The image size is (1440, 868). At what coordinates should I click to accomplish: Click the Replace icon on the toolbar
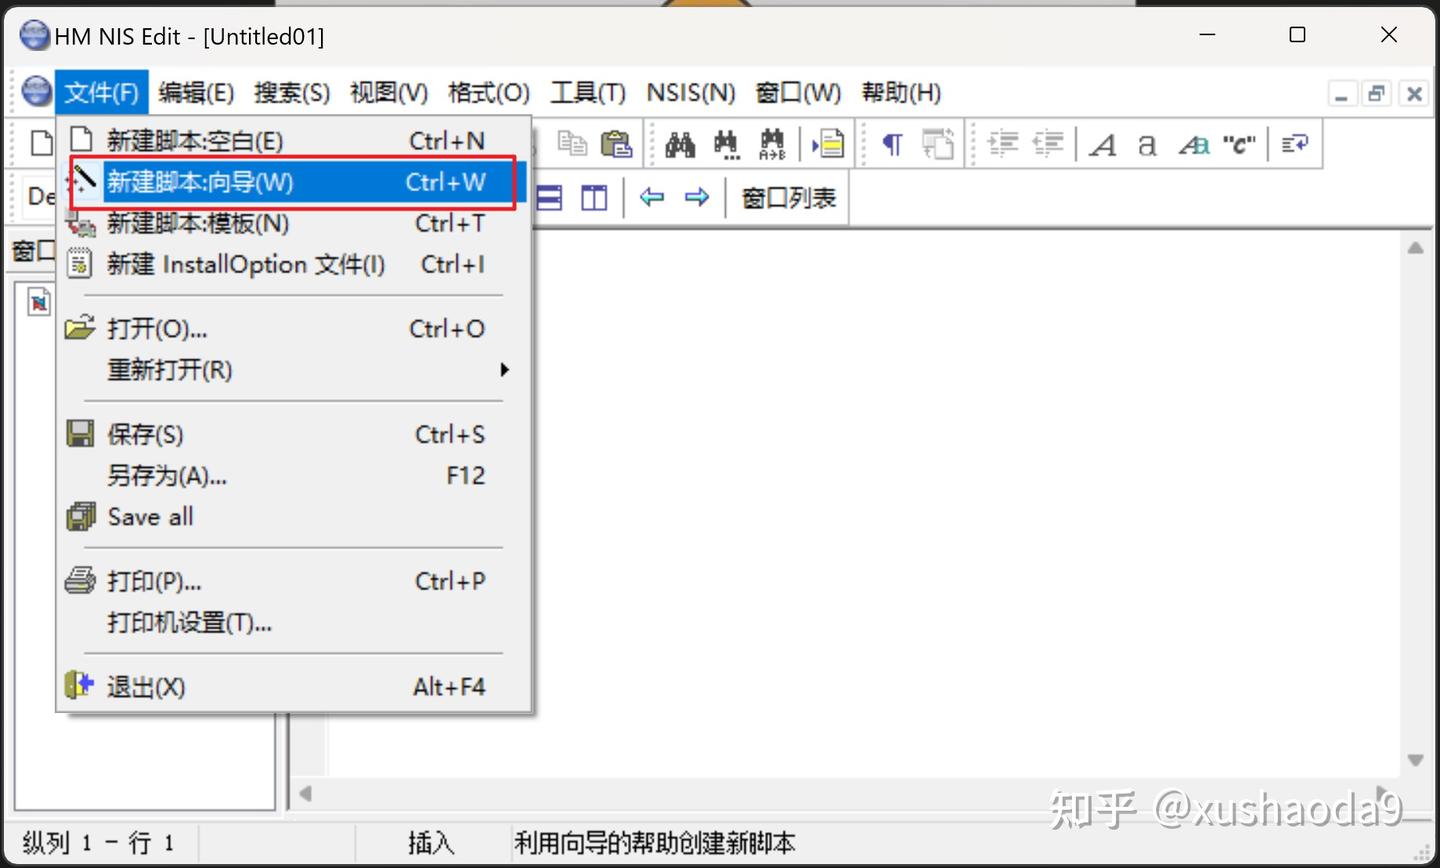tap(772, 143)
